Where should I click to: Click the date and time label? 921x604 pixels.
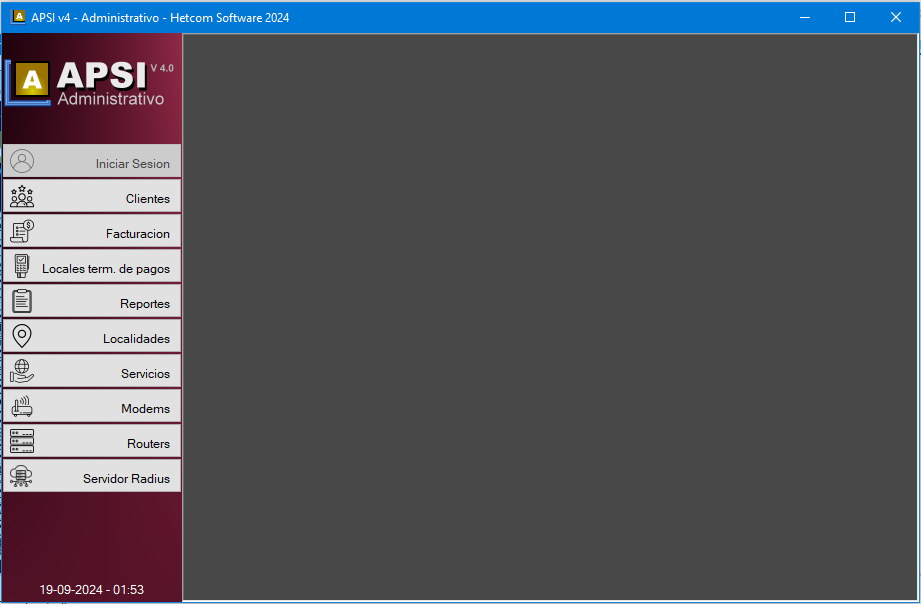(91, 590)
